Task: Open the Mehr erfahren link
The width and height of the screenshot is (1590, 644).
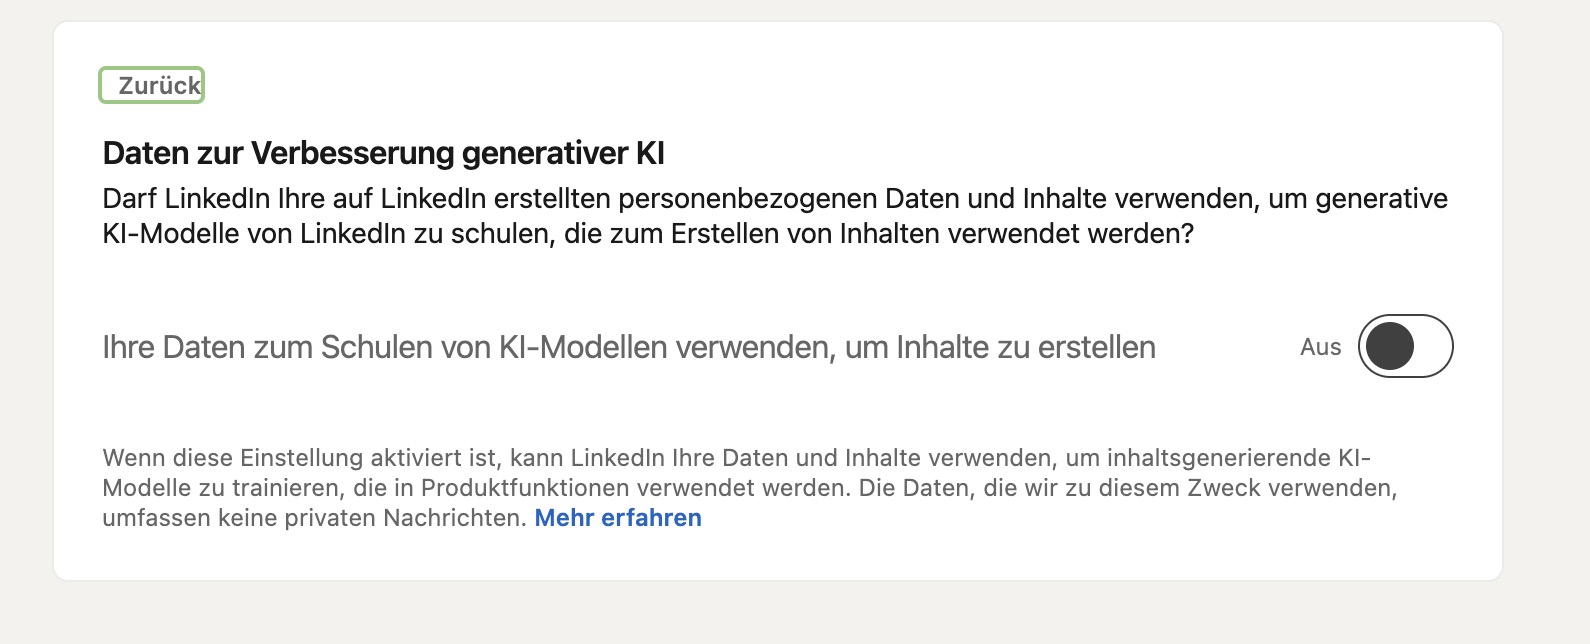Action: tap(618, 518)
